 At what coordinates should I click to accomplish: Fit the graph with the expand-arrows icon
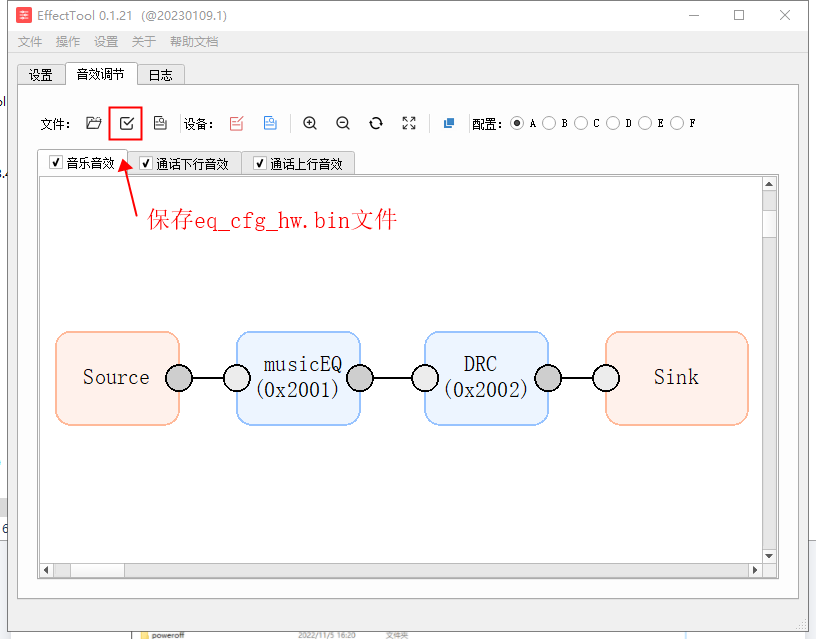point(409,123)
